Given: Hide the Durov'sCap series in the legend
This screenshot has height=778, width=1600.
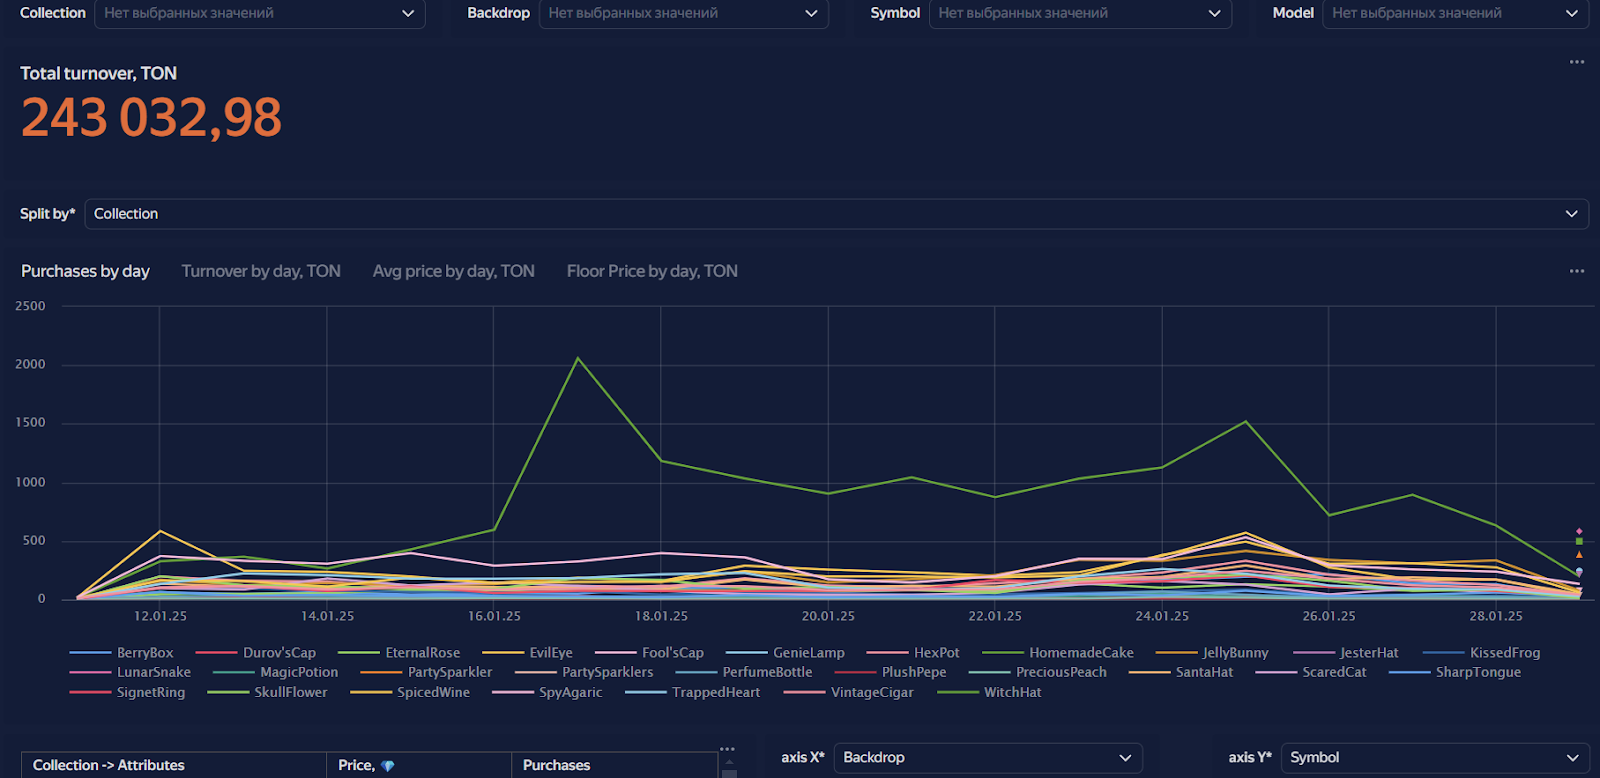Looking at the screenshot, I should [x=256, y=653].
